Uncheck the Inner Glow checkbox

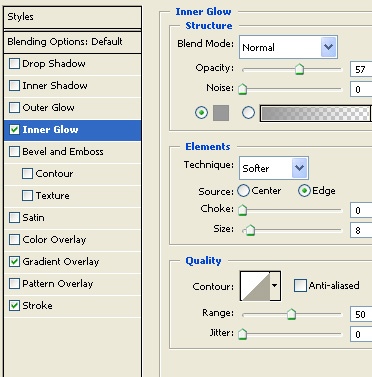14,129
